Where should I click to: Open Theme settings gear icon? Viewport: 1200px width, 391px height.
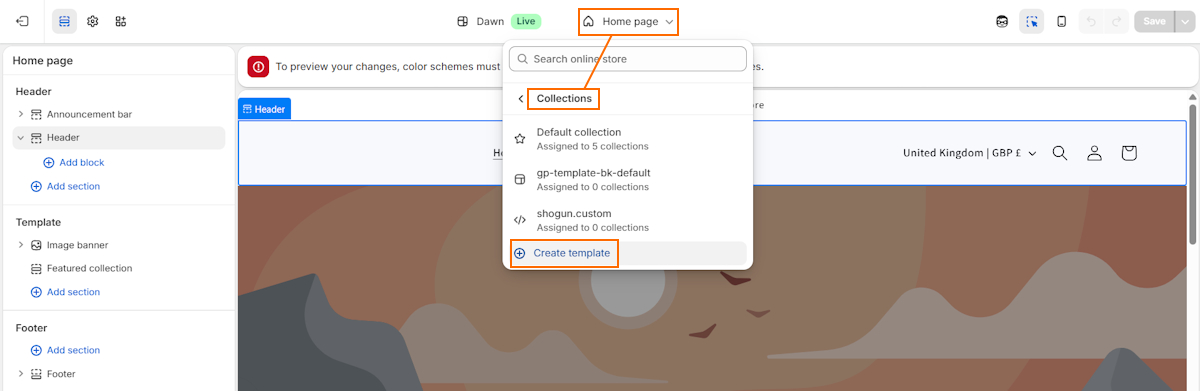point(92,21)
